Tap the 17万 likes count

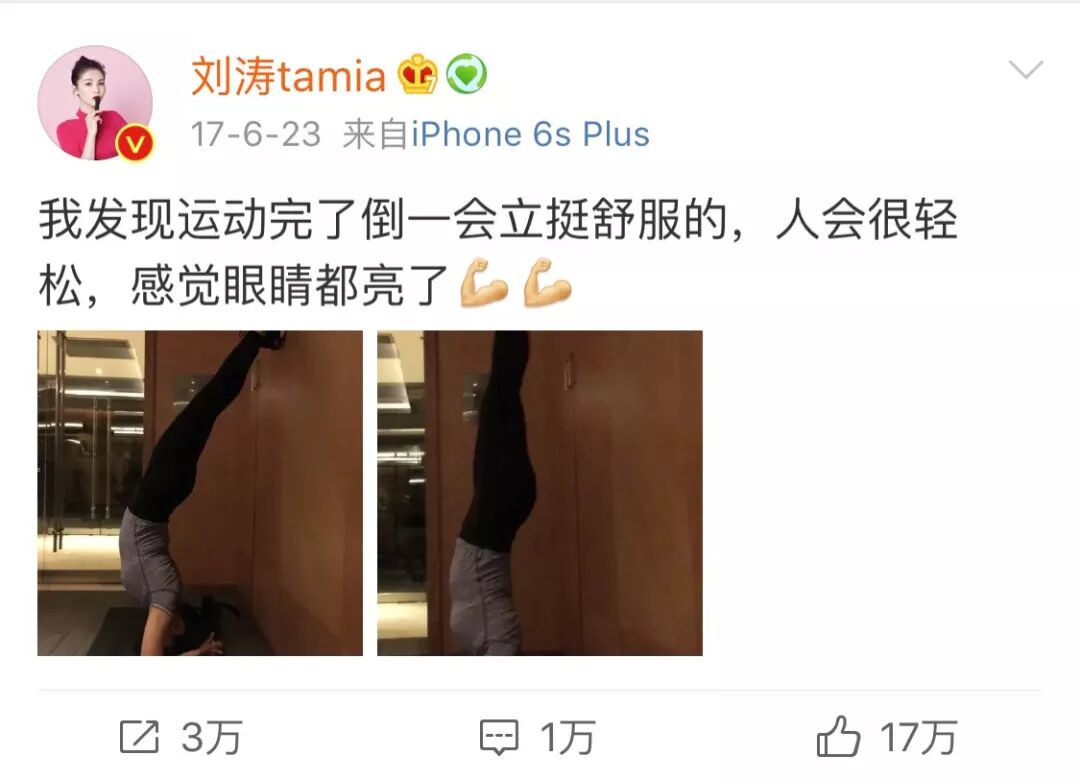pyautogui.click(x=919, y=737)
